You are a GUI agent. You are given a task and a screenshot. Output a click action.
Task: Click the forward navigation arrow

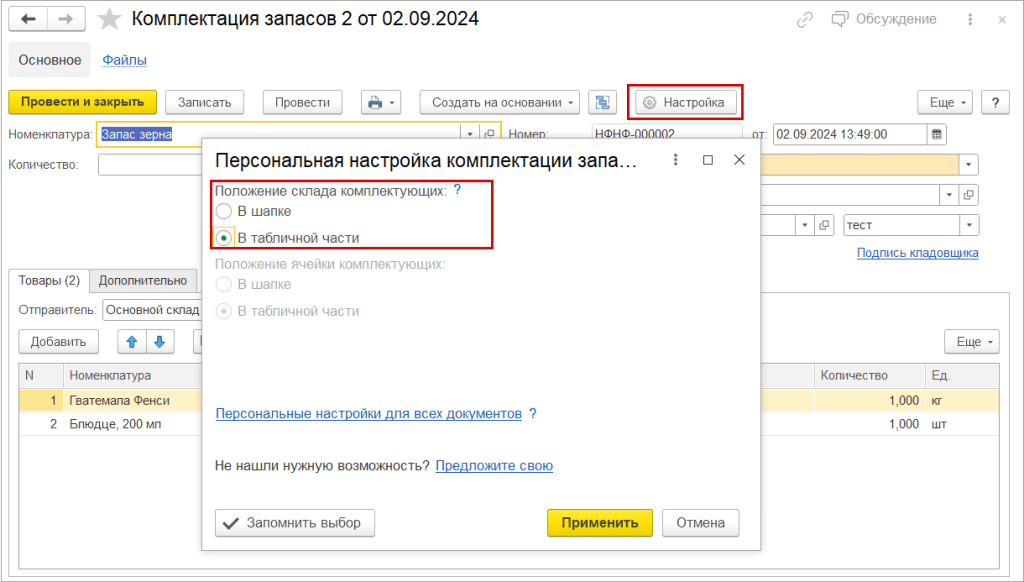(x=66, y=20)
